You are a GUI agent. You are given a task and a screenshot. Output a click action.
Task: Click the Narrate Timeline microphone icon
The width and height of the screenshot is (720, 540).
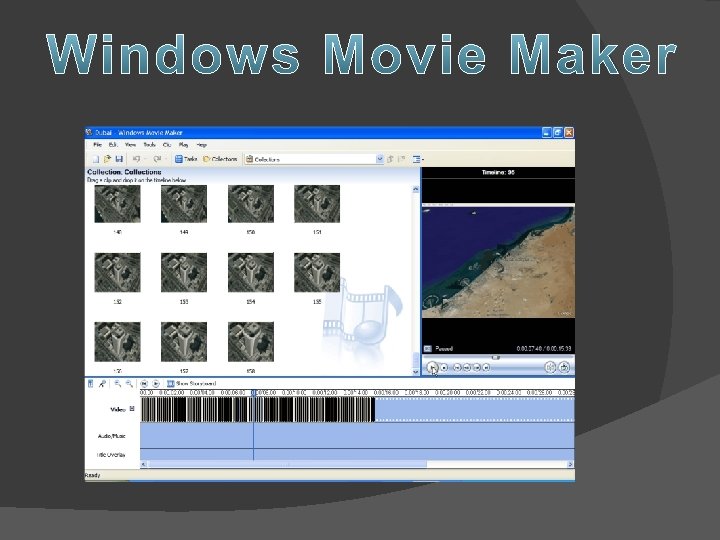pyautogui.click(x=102, y=383)
